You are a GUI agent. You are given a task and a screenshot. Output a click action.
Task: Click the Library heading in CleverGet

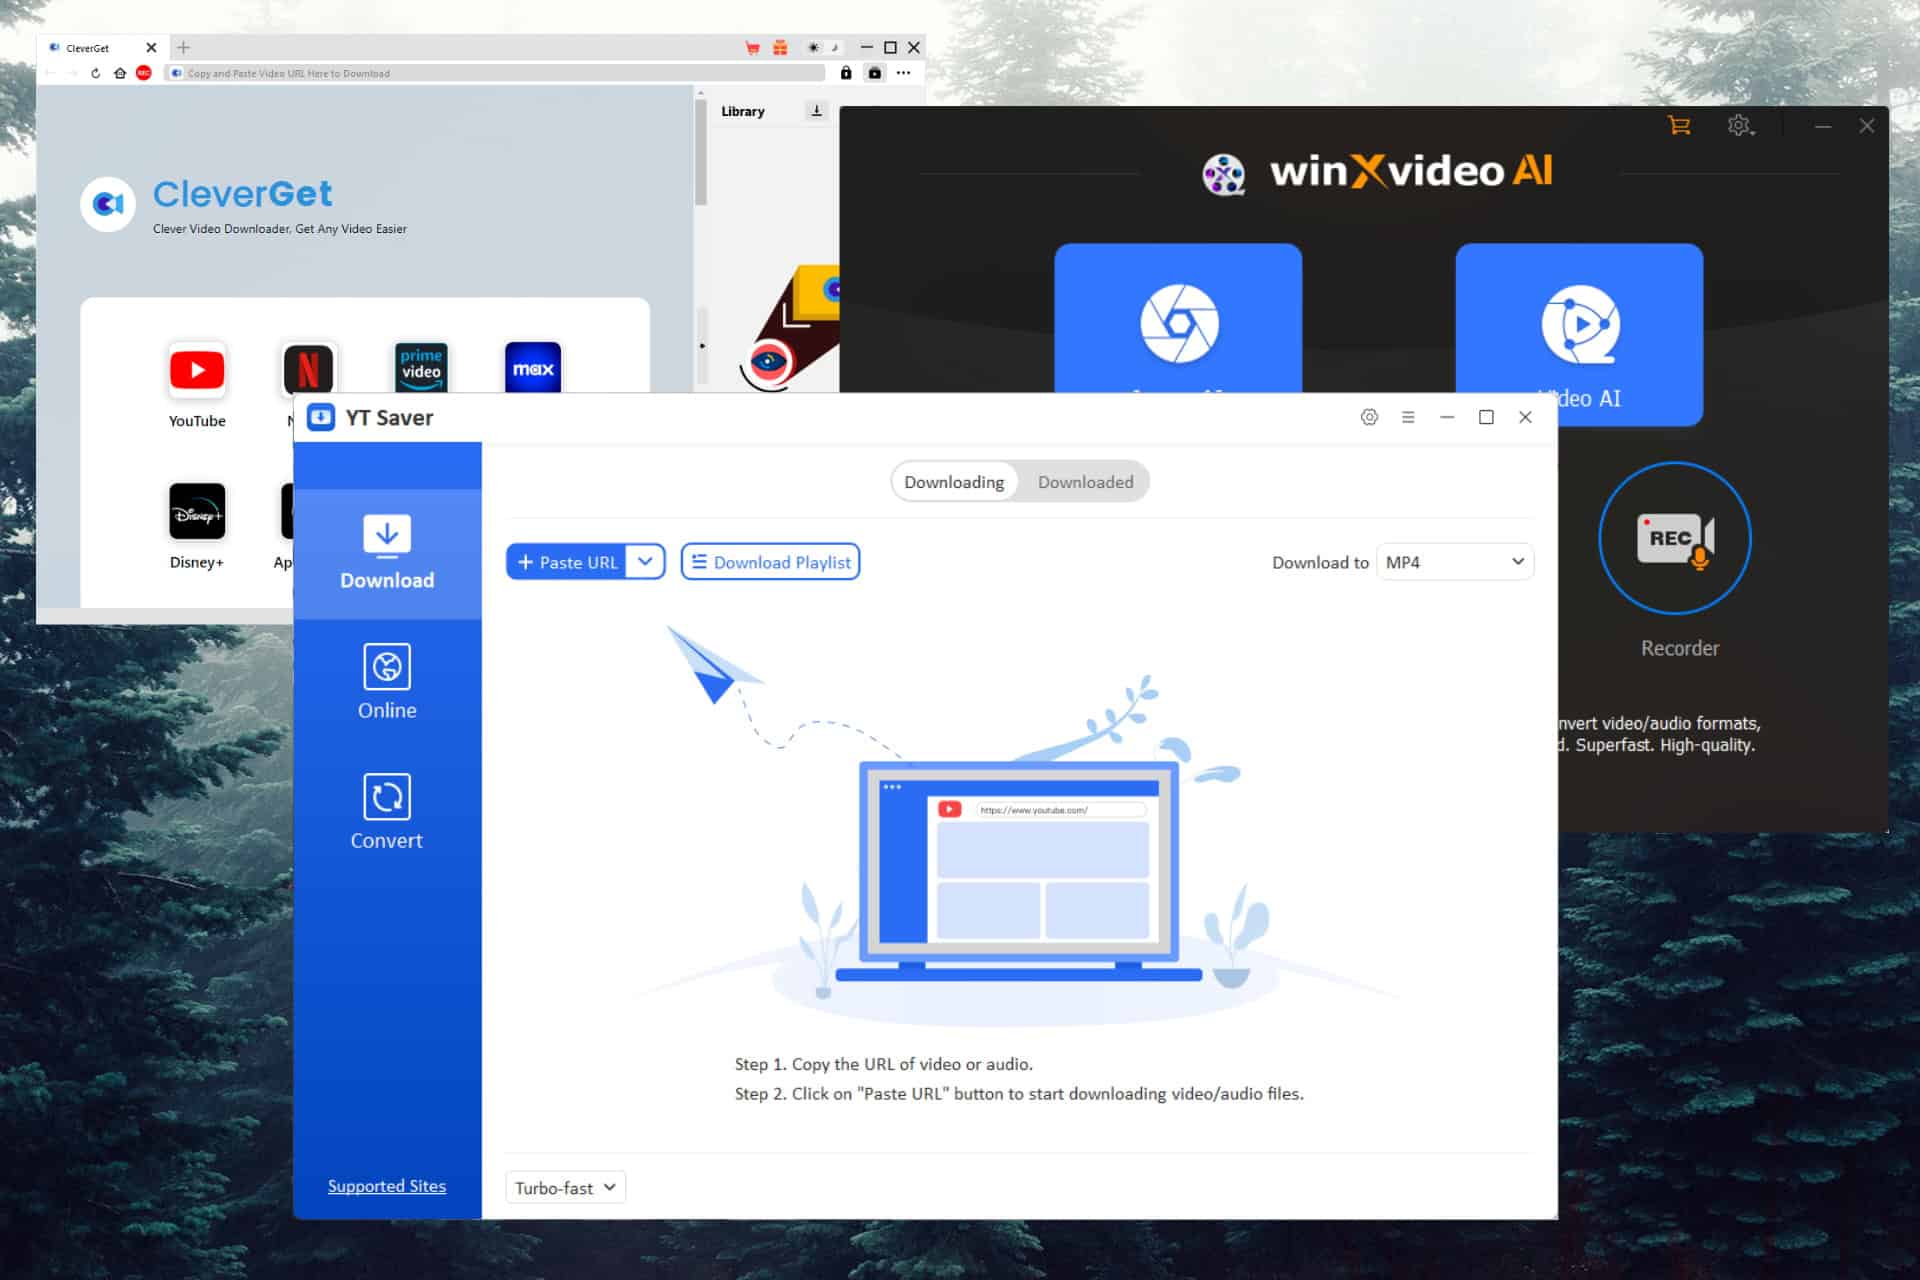743,111
